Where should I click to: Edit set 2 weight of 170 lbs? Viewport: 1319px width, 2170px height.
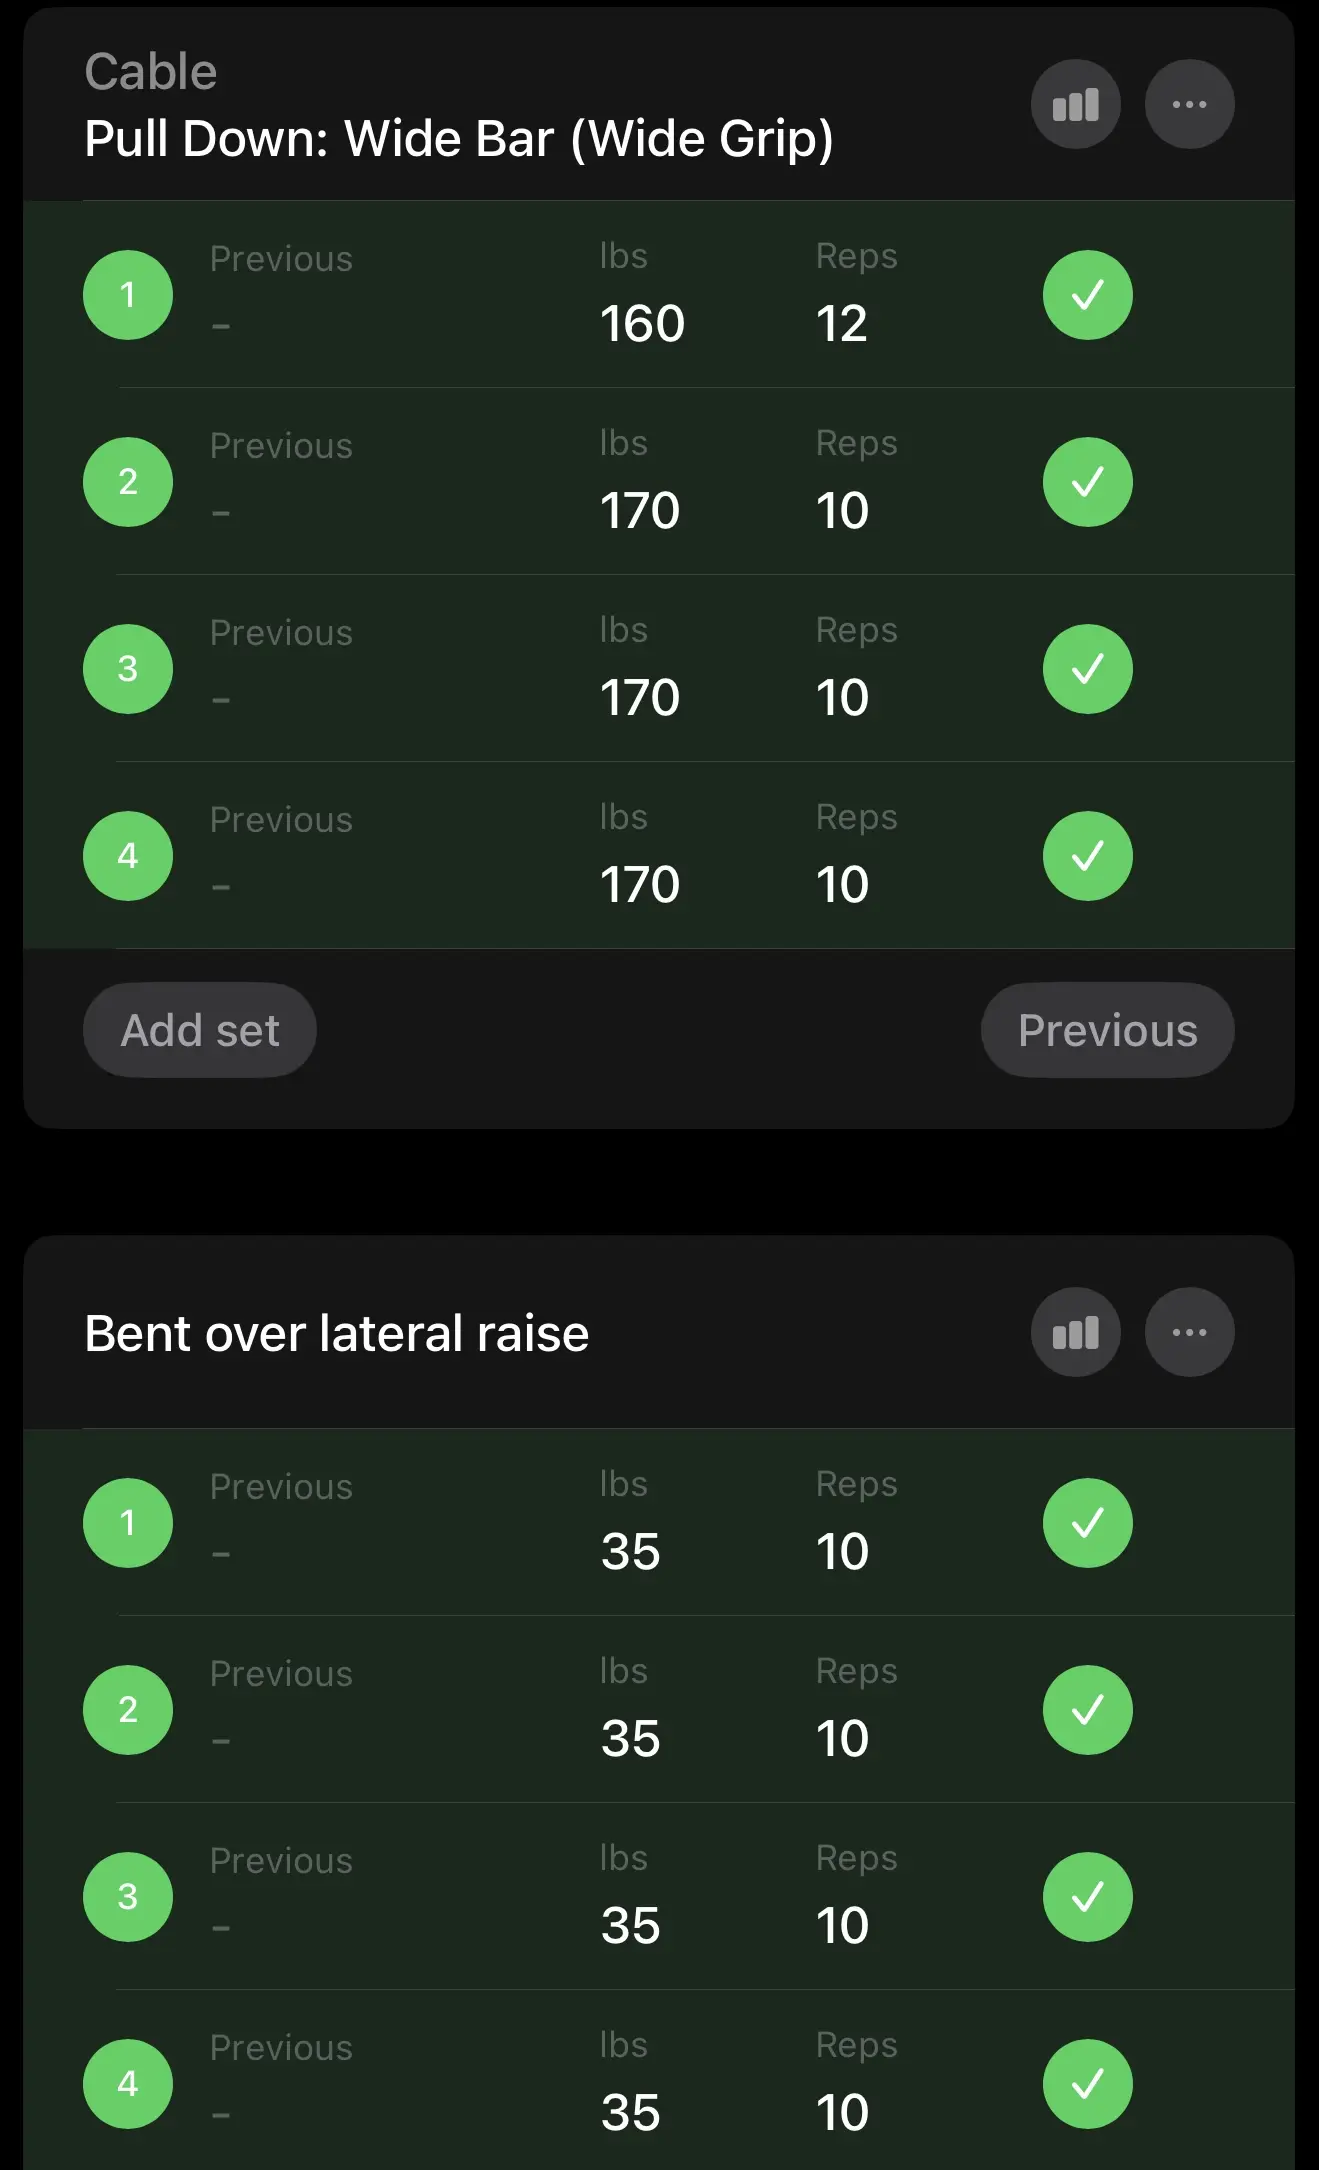point(640,511)
